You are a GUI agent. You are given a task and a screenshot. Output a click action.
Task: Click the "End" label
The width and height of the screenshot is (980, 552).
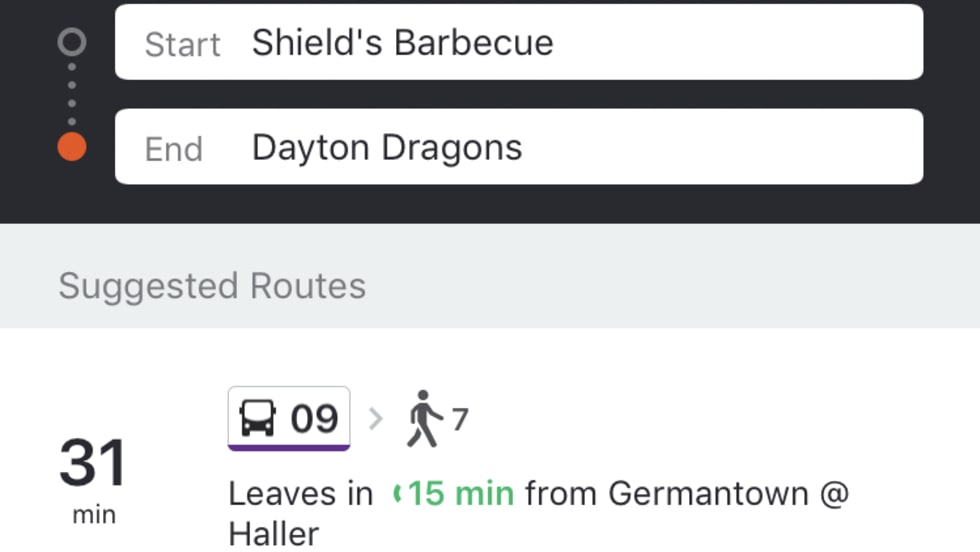[174, 149]
